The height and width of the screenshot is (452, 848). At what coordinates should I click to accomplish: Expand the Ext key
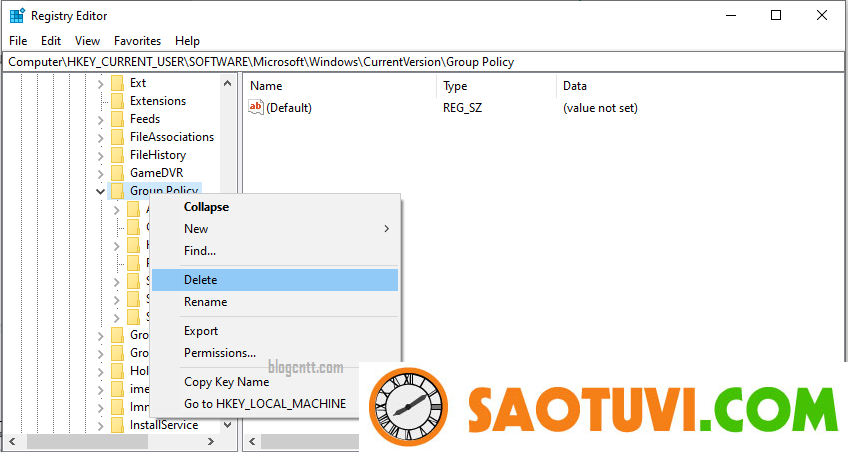coord(101,84)
